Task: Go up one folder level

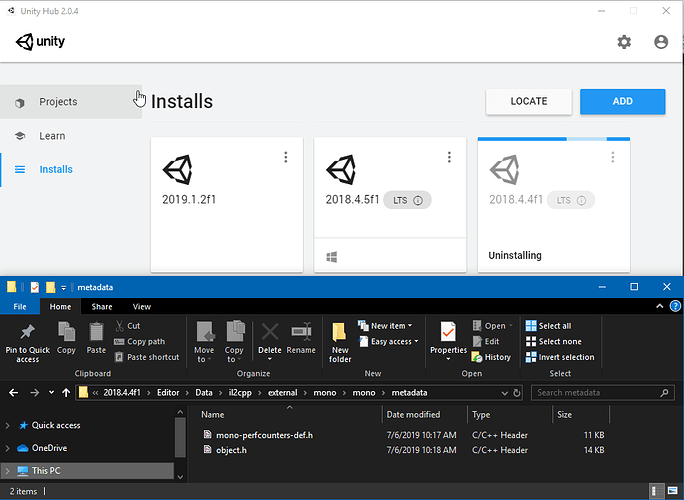Action: tap(66, 393)
